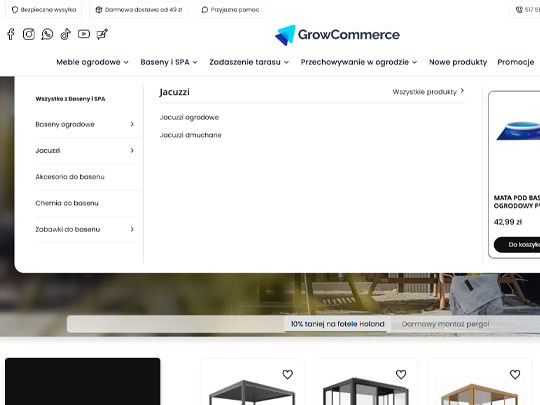Open the blue pool mat product image
540x405 pixels.
click(518, 131)
